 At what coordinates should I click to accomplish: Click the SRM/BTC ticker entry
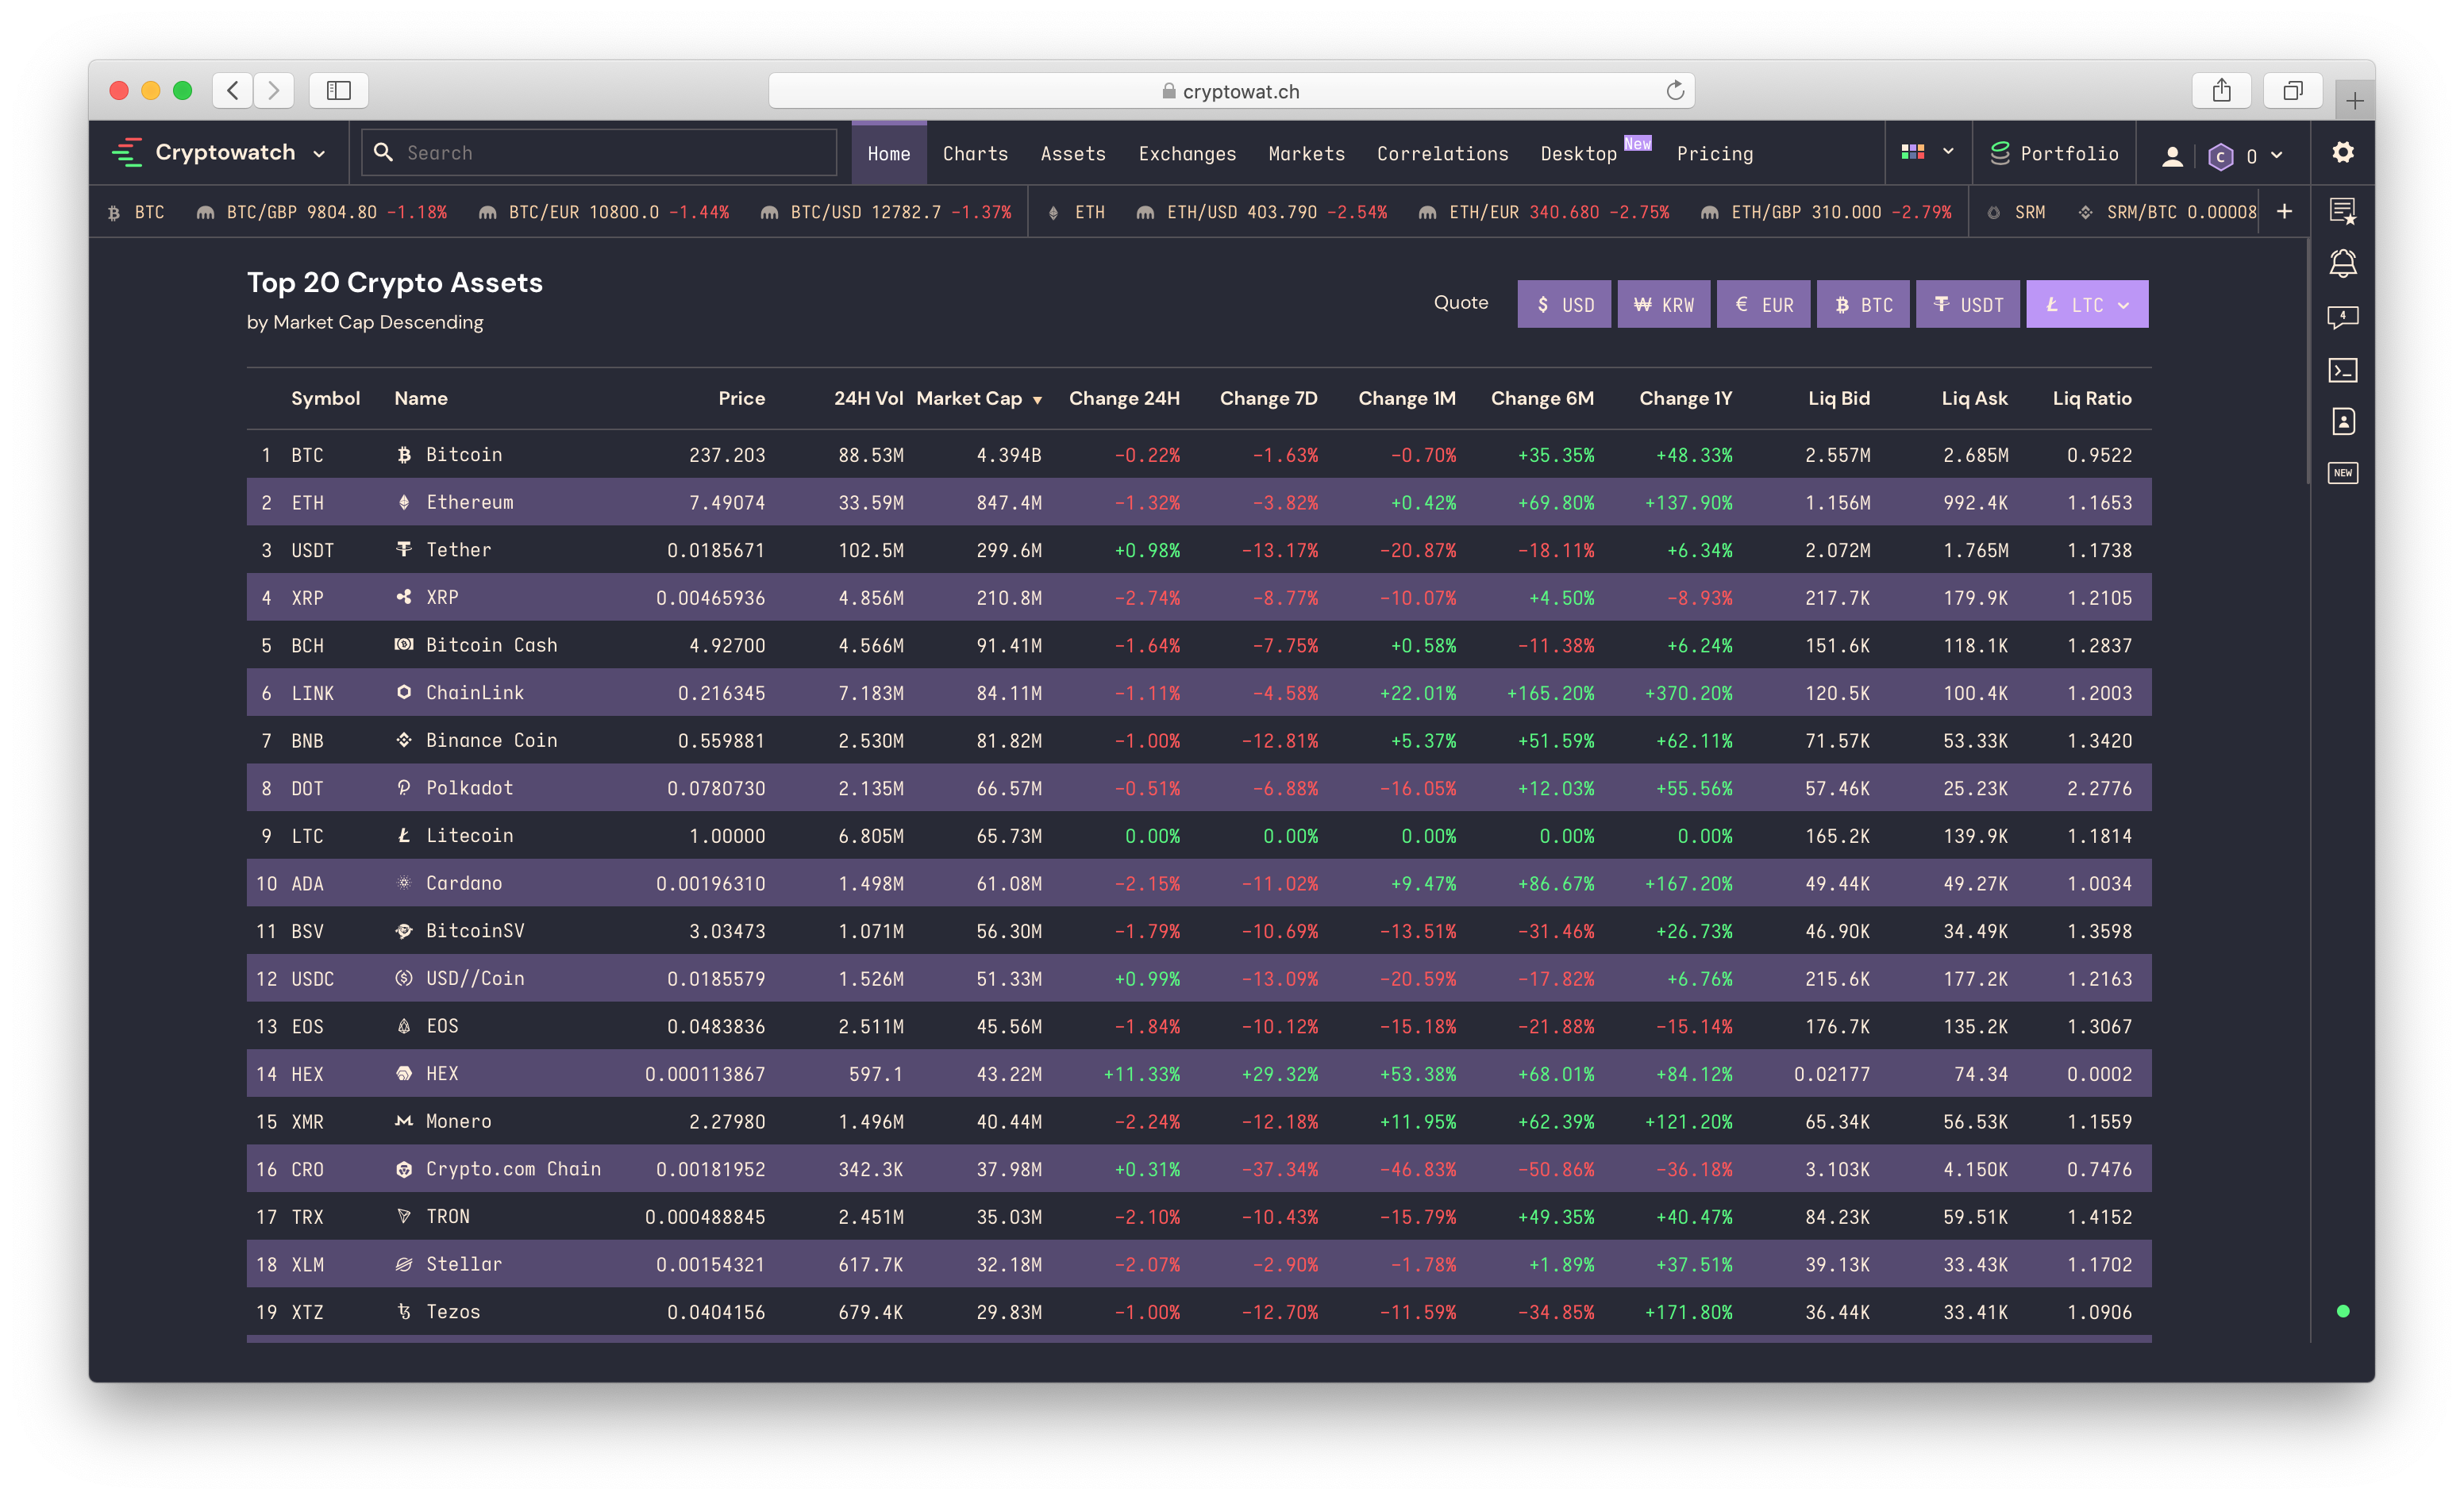click(x=2166, y=212)
